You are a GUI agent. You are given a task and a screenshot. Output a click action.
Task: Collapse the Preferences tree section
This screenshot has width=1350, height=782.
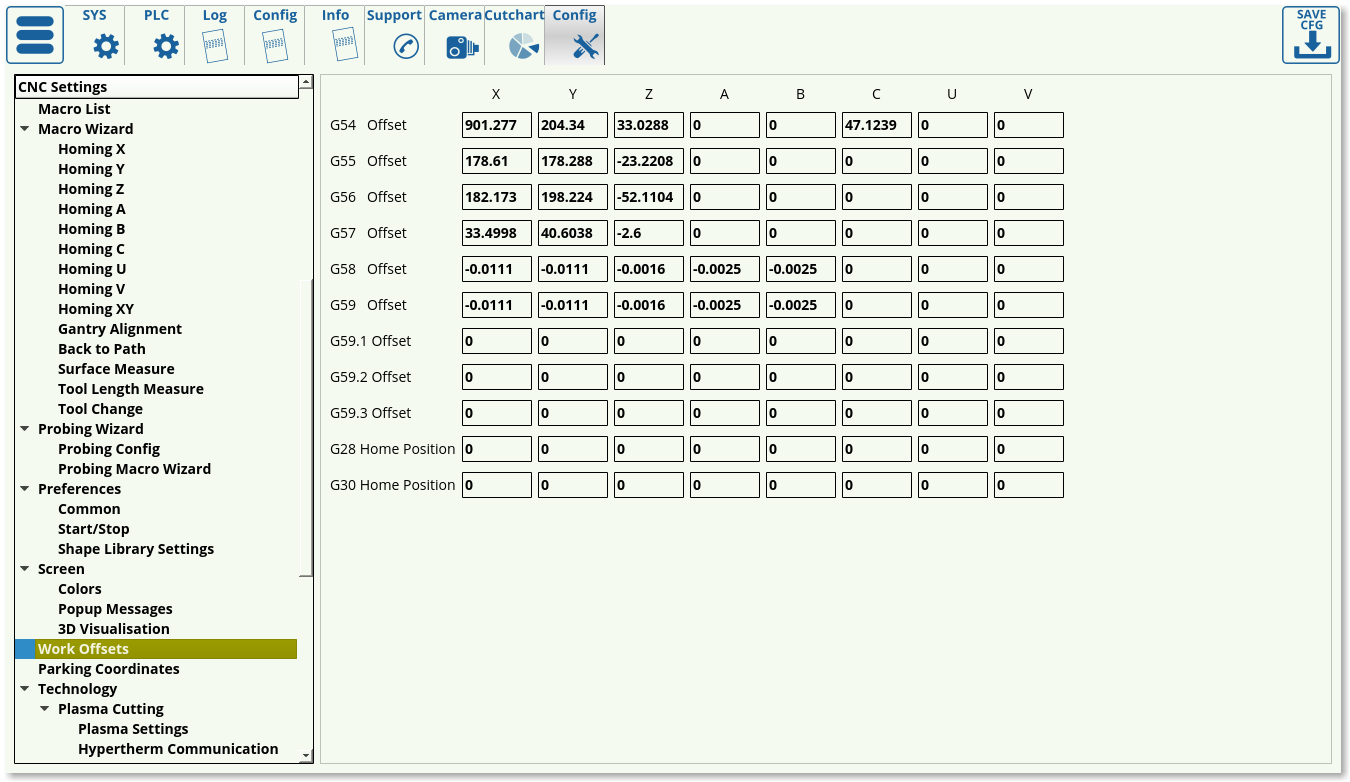(25, 489)
